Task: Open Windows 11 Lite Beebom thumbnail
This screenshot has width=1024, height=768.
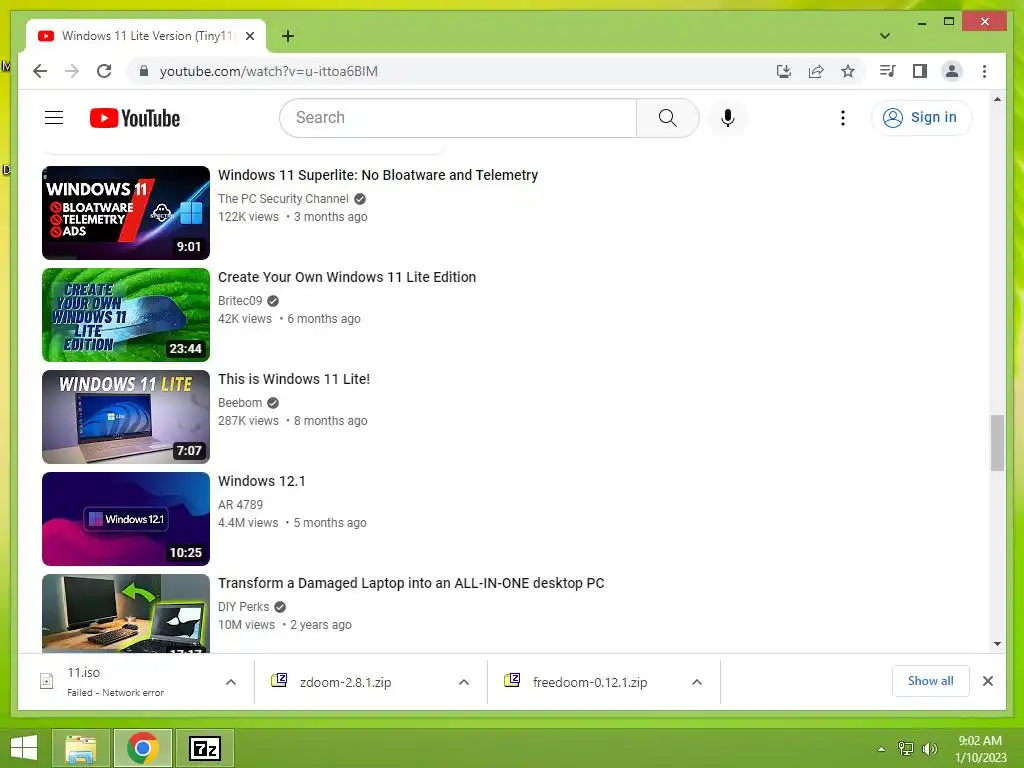Action: pos(126,417)
